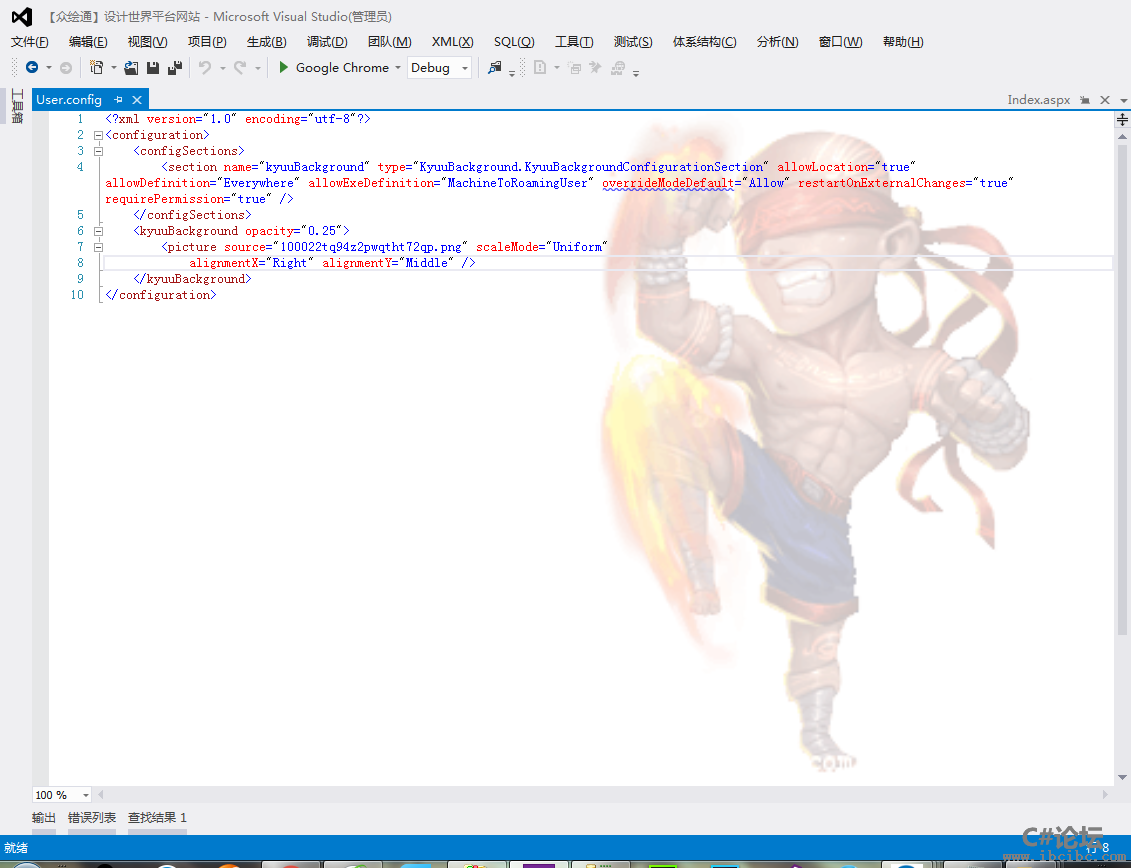Click the disabled arrow-star icon in second toolbar
Viewport: 1131px width, 868px height.
(595, 68)
